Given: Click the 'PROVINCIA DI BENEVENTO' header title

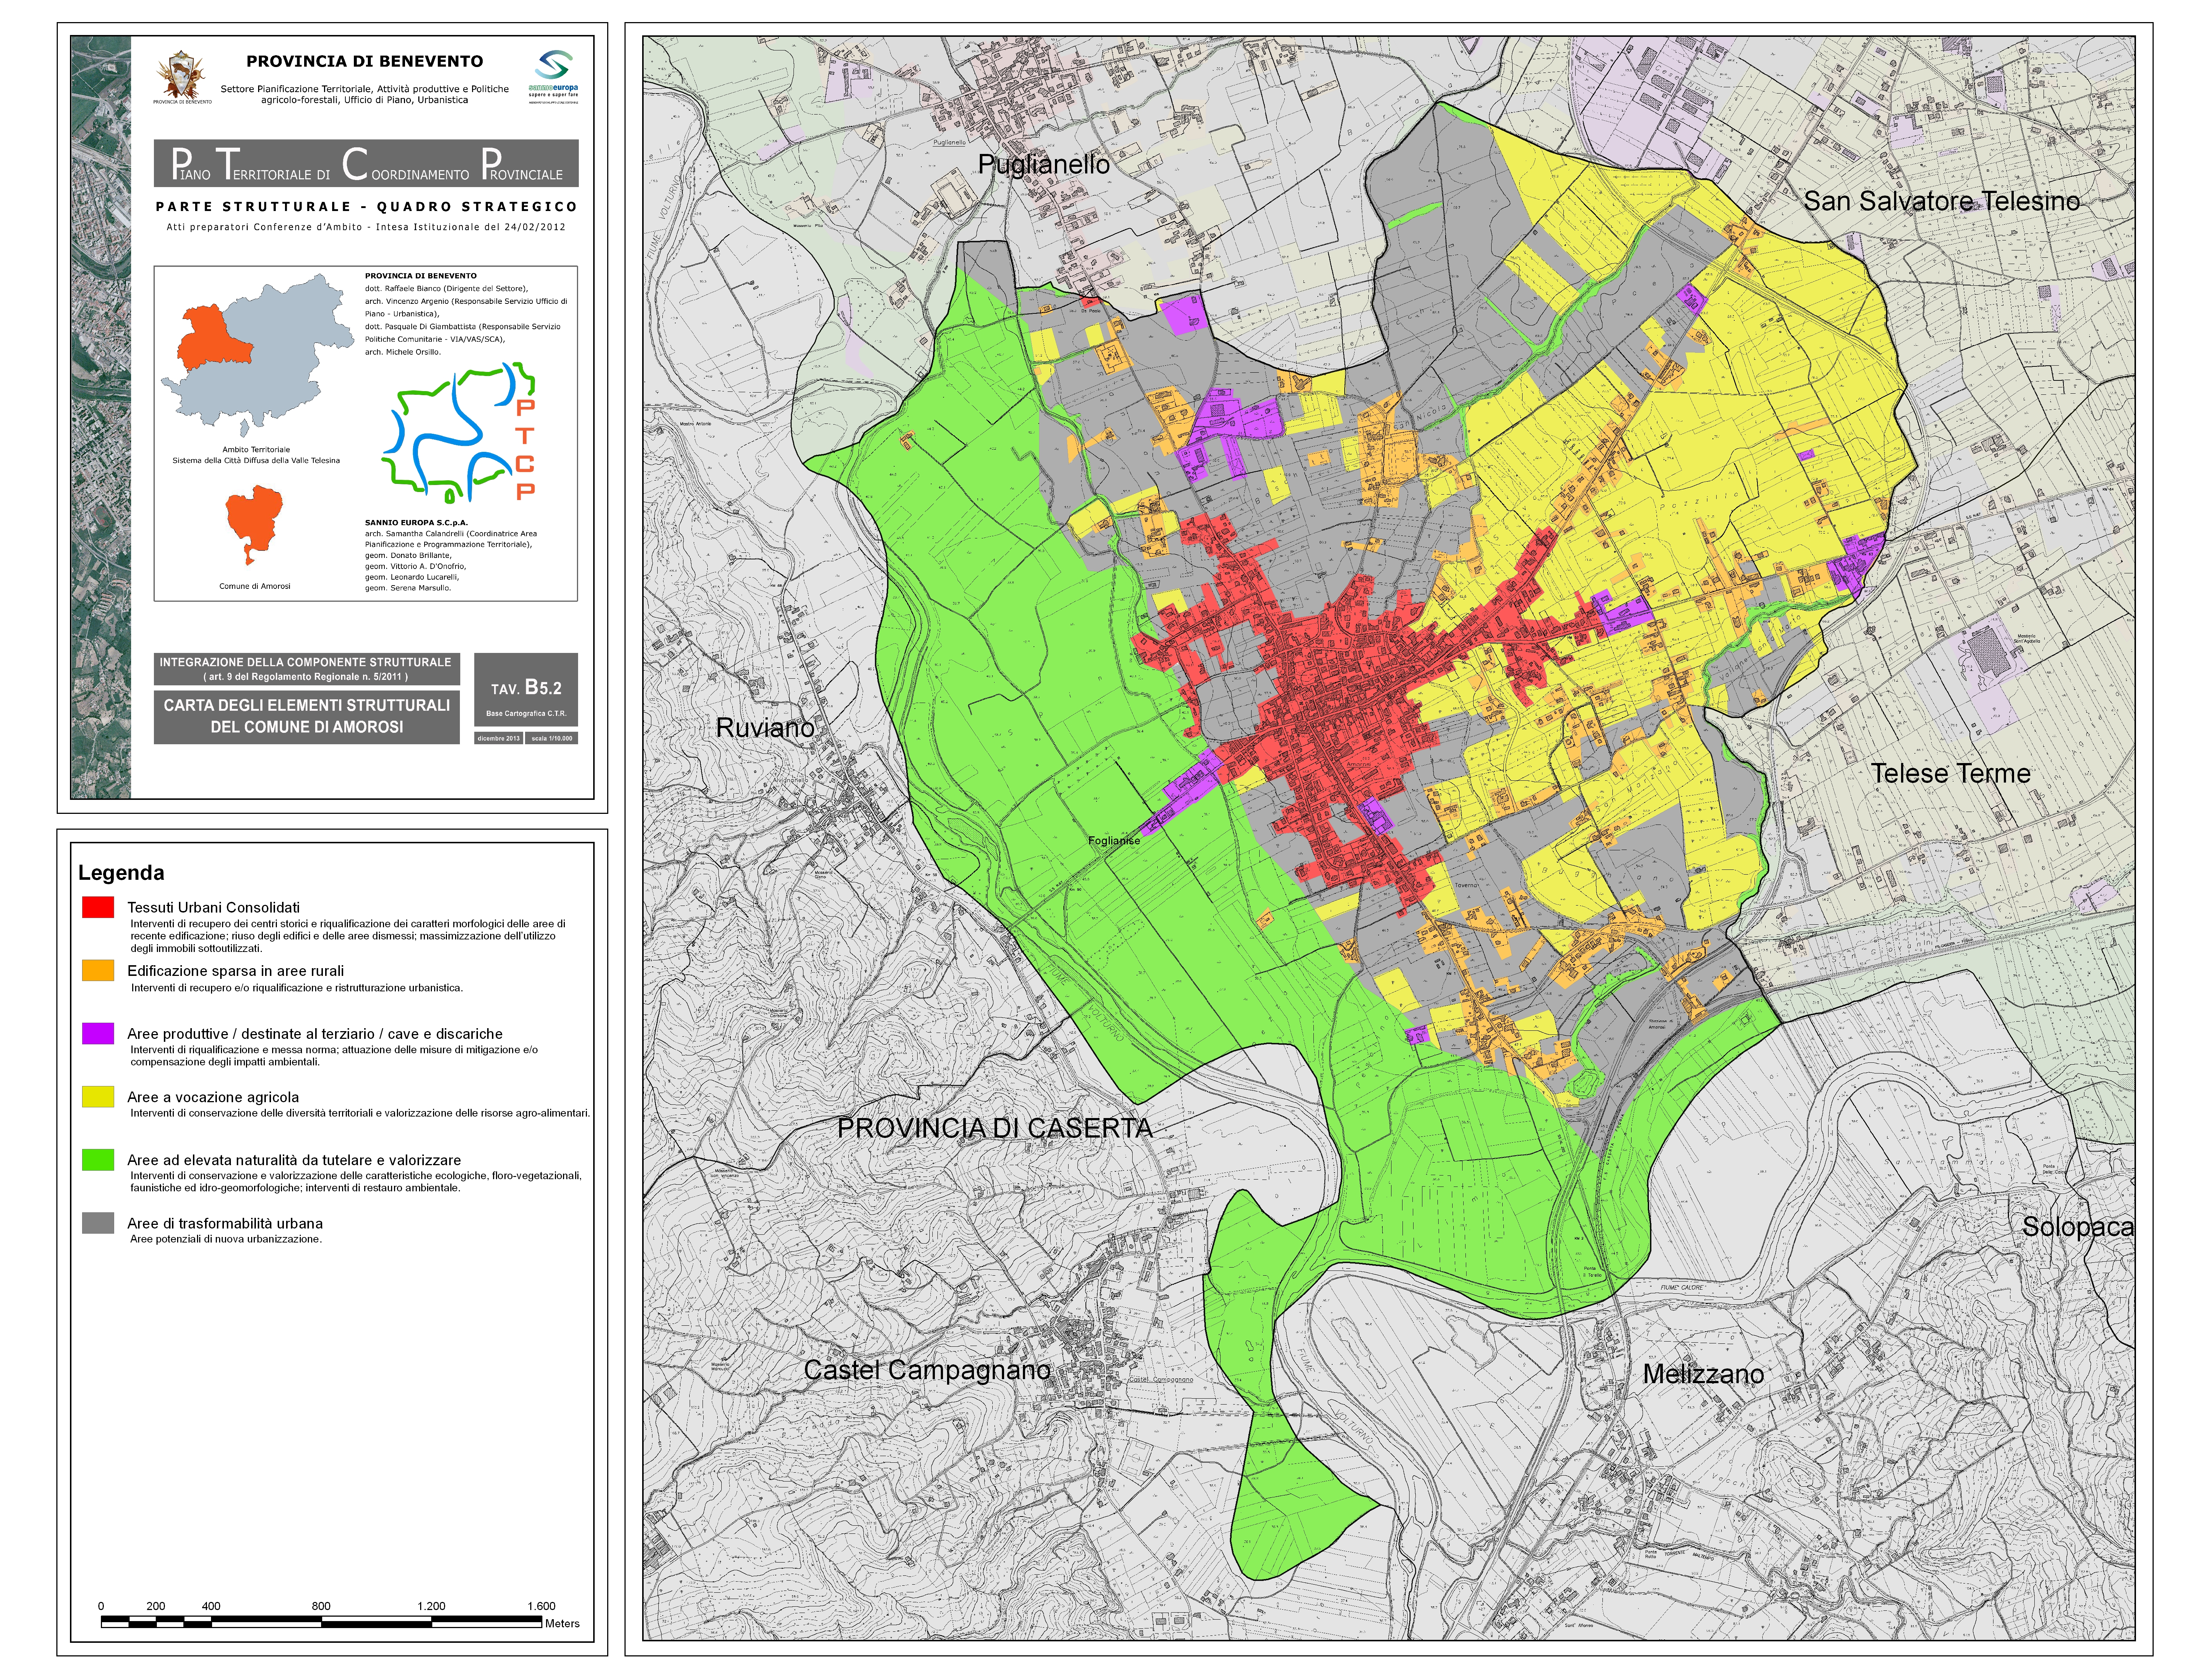Looking at the screenshot, I should coord(365,61).
